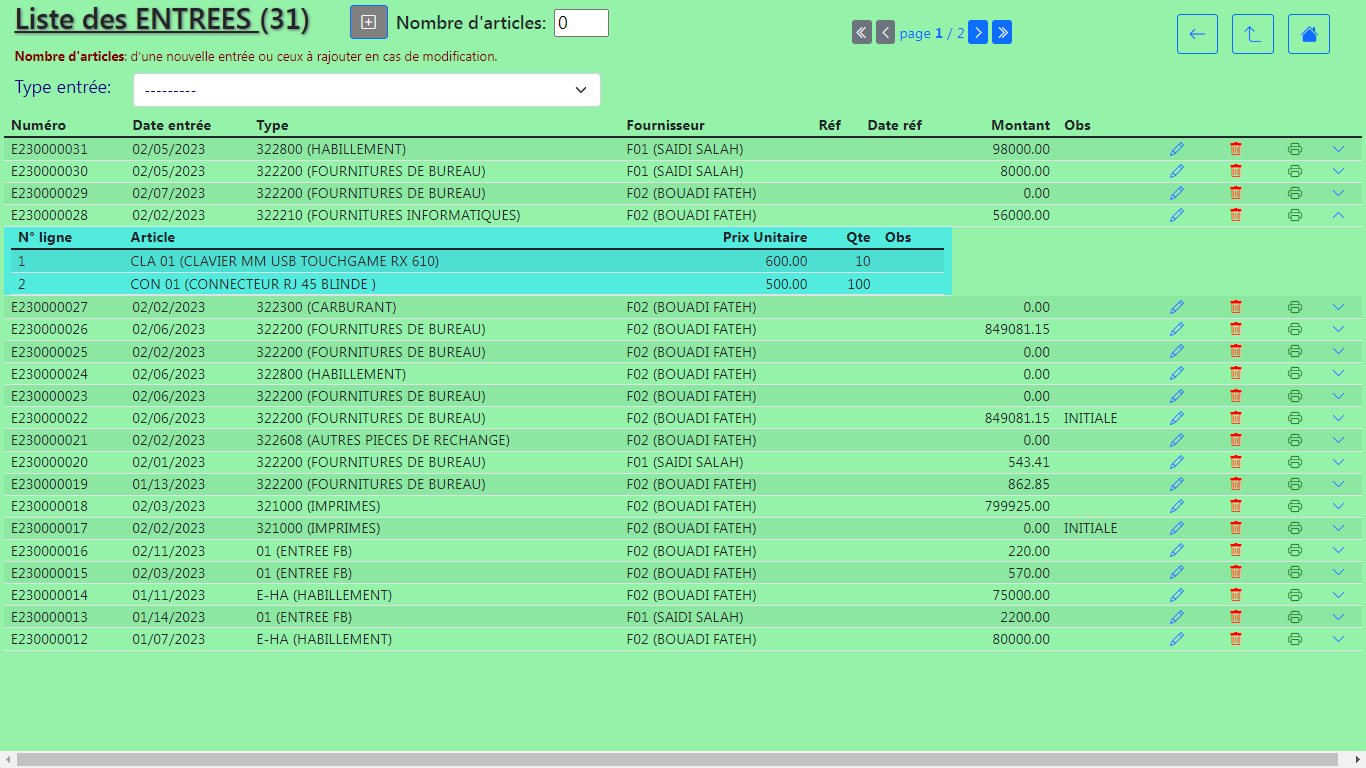The width and height of the screenshot is (1366, 768).
Task: Print entry E230000029 with printer icon
Action: pyautogui.click(x=1295, y=193)
